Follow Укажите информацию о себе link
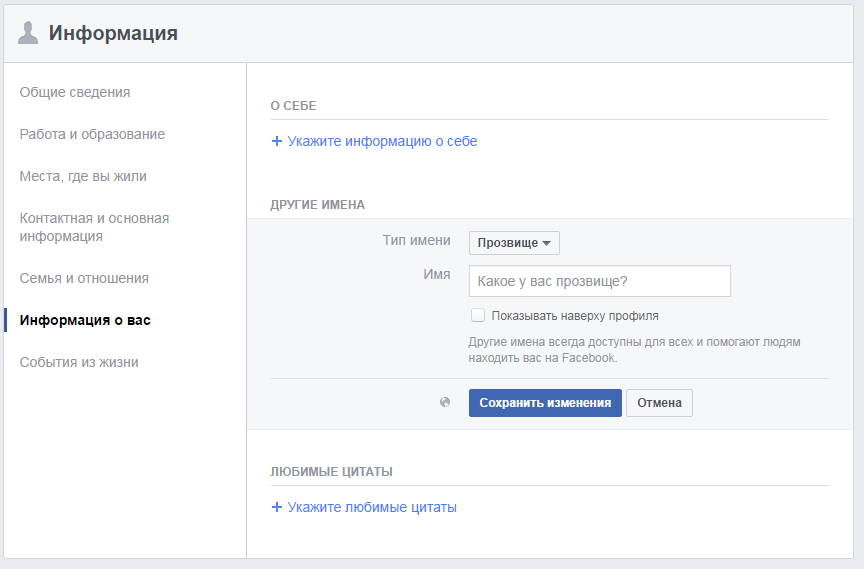Screen dimensions: 864x569 (x=382, y=142)
